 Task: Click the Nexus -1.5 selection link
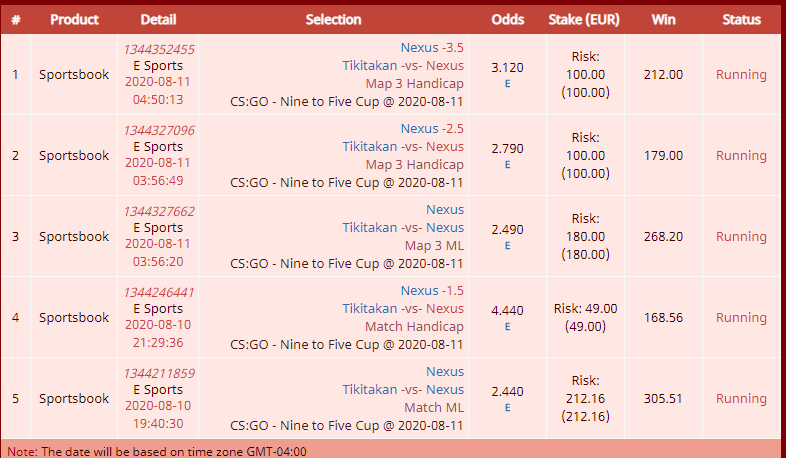click(432, 291)
